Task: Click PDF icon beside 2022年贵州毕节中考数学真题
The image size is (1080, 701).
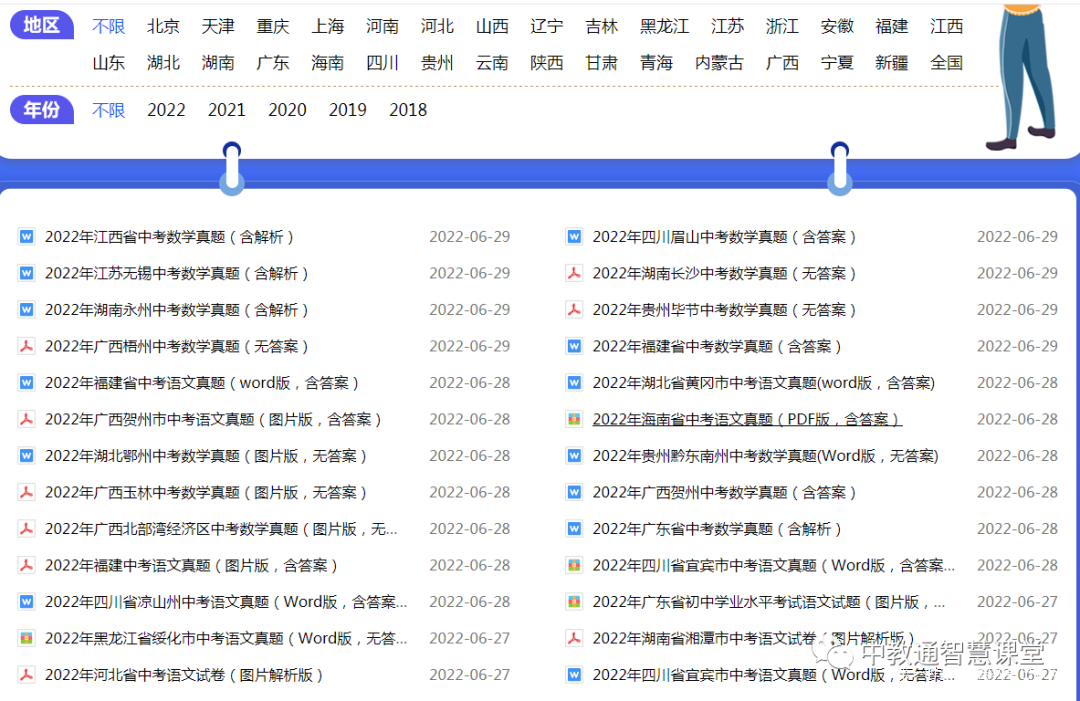Action: [x=574, y=310]
